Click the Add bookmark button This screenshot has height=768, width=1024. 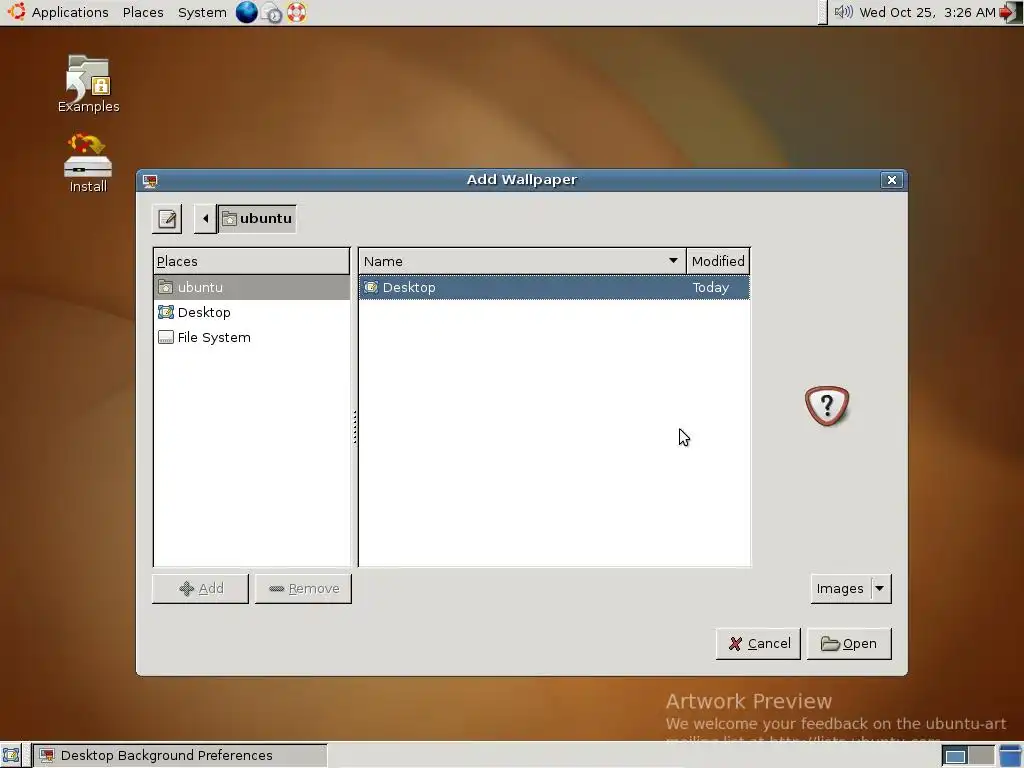click(x=200, y=588)
